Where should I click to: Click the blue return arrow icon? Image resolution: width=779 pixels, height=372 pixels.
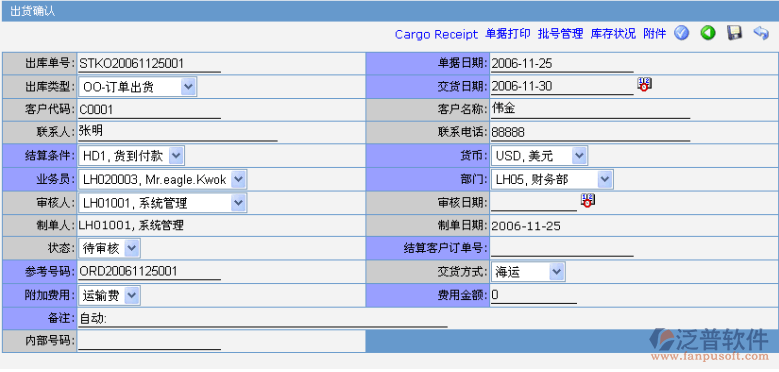coord(761,33)
